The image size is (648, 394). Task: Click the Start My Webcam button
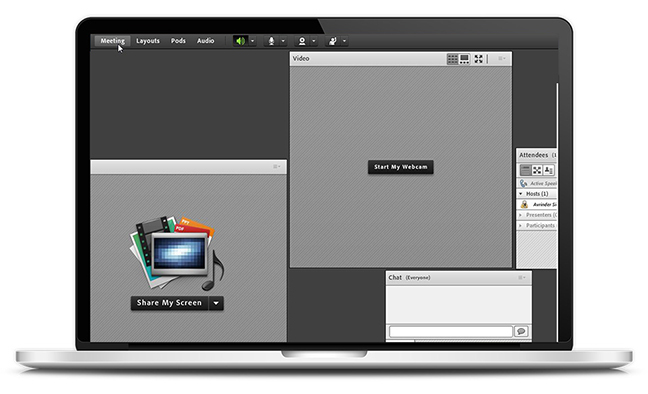click(400, 167)
